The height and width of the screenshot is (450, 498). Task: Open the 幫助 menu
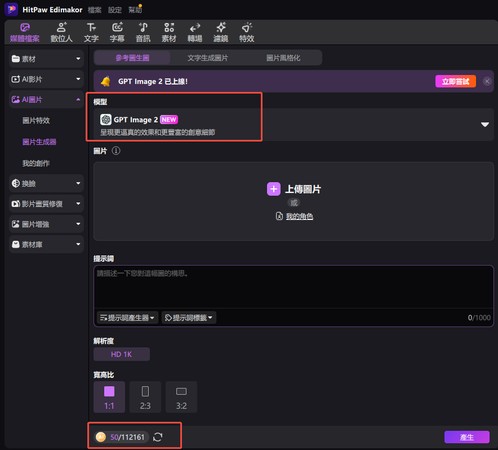coord(135,10)
